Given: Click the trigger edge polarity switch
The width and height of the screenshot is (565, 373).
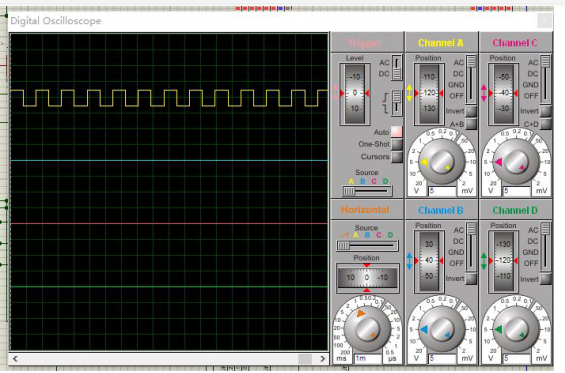Looking at the screenshot, I should [x=397, y=103].
